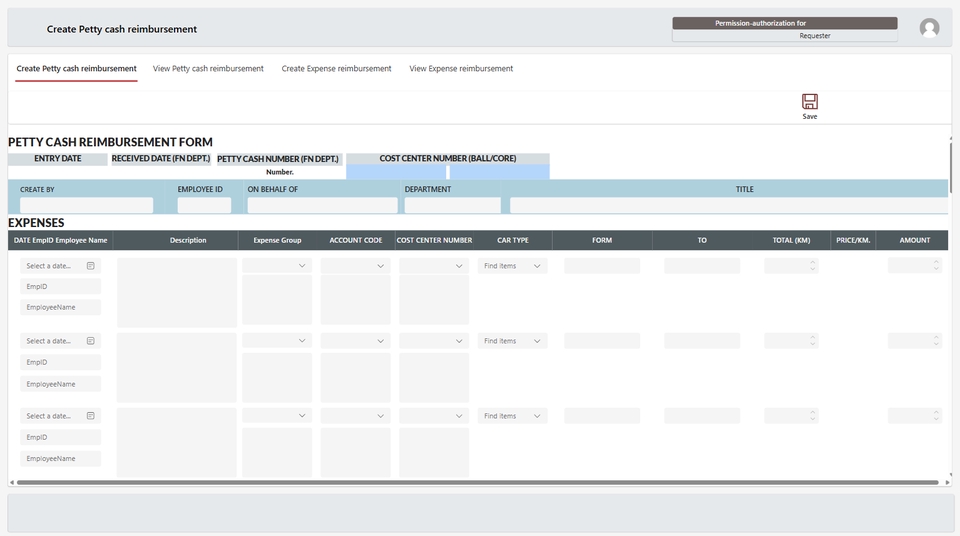Click first row EmployeeName field
This screenshot has height=536, width=960.
[x=60, y=308]
